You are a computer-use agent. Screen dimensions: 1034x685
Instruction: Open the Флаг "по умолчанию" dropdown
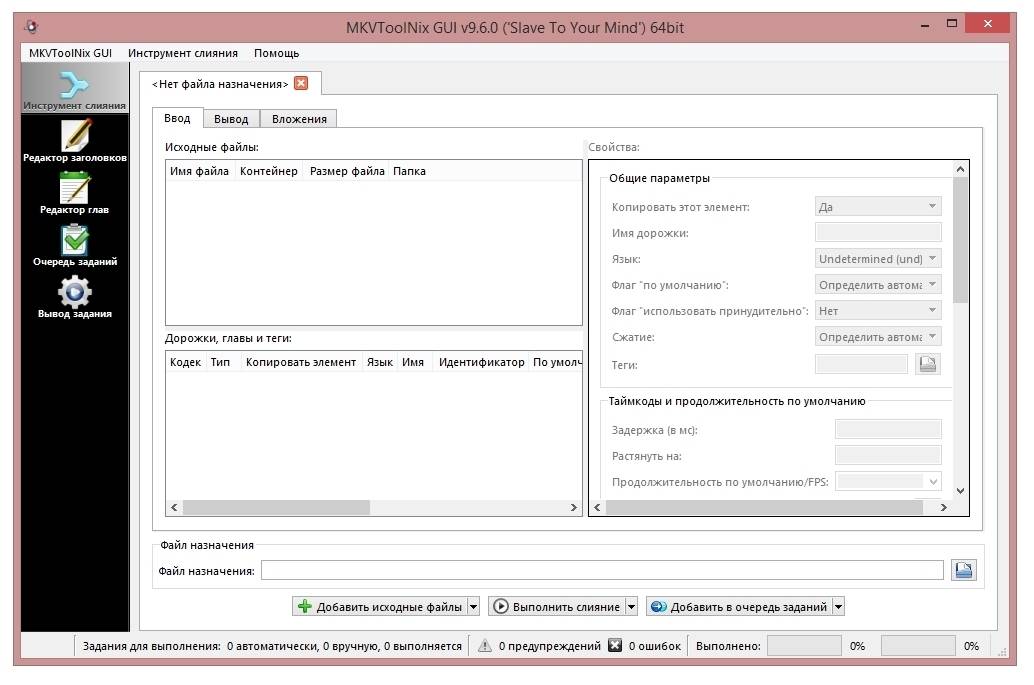pos(878,285)
